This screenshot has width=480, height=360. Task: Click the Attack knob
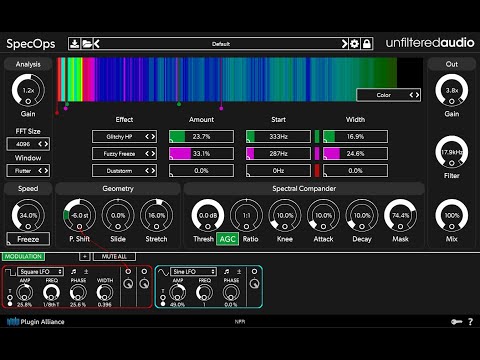pos(323,215)
